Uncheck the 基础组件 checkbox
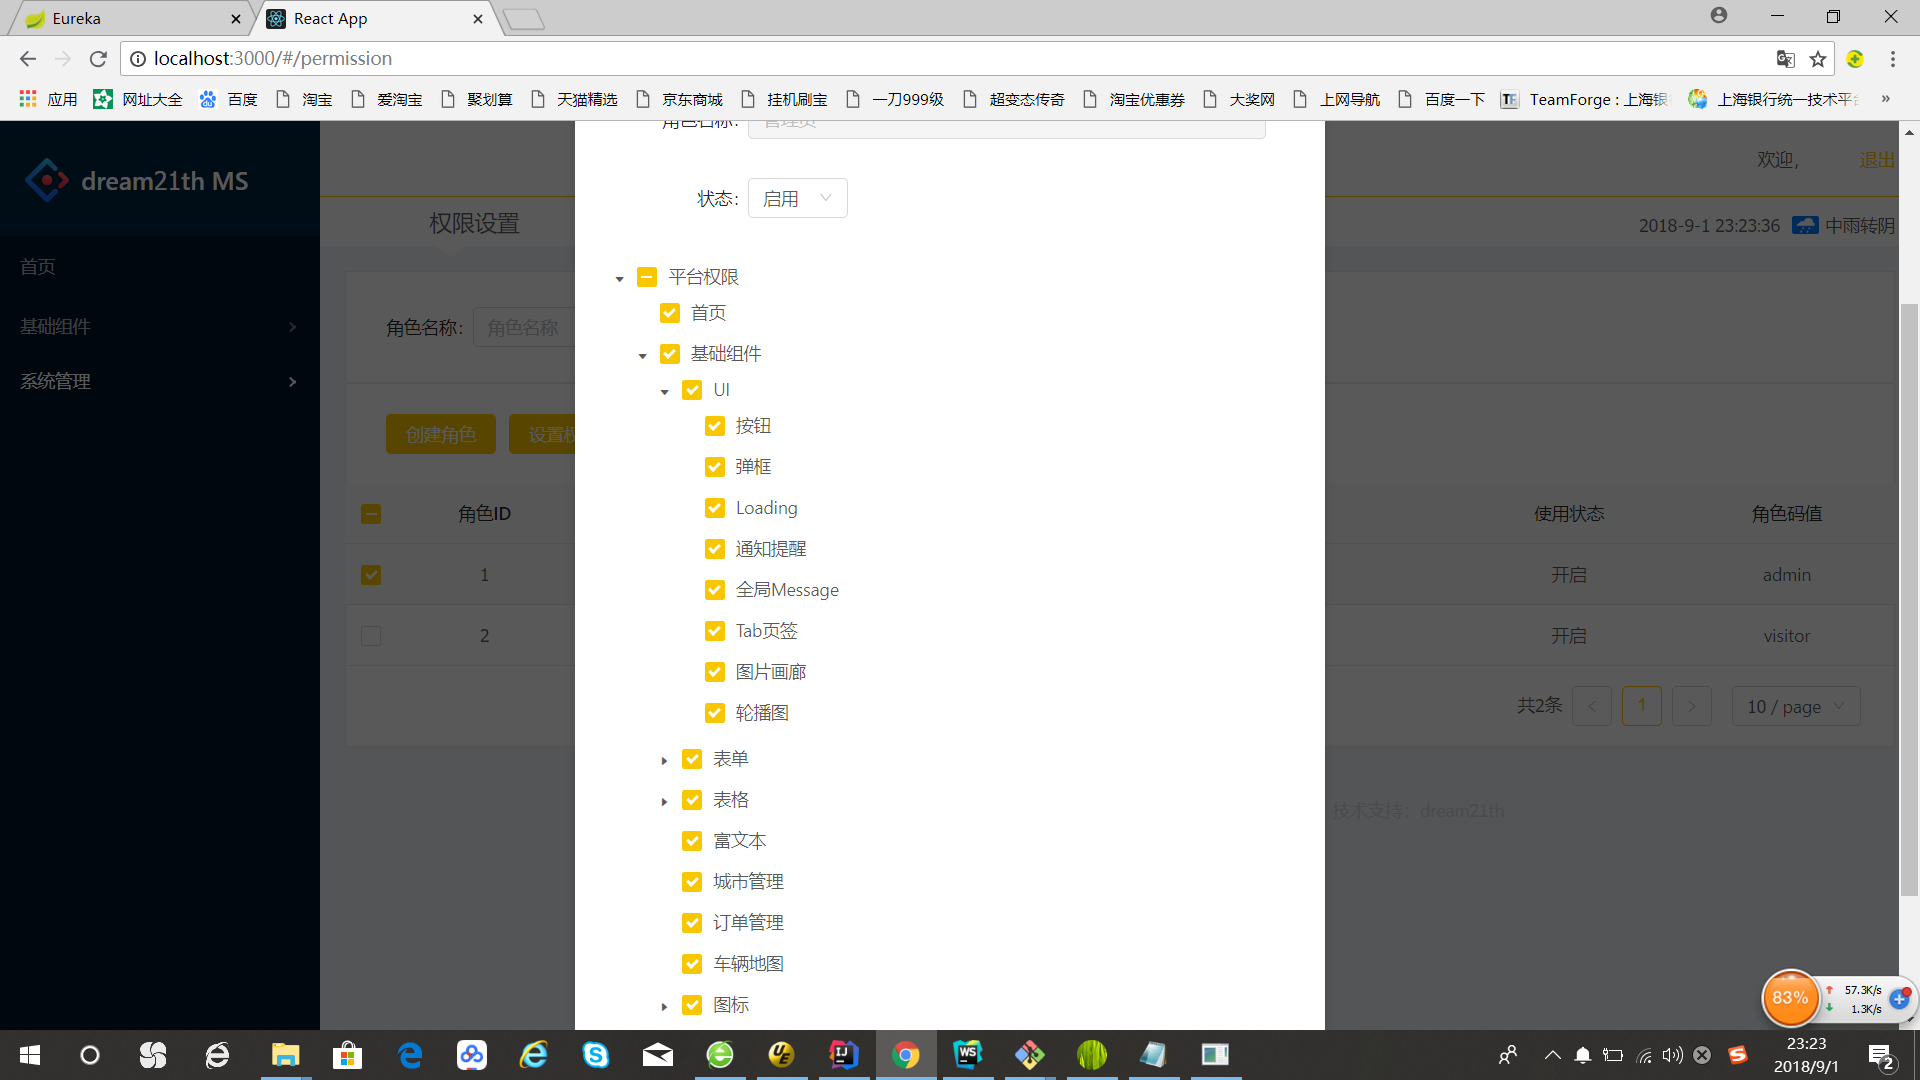The height and width of the screenshot is (1080, 1920). (670, 354)
